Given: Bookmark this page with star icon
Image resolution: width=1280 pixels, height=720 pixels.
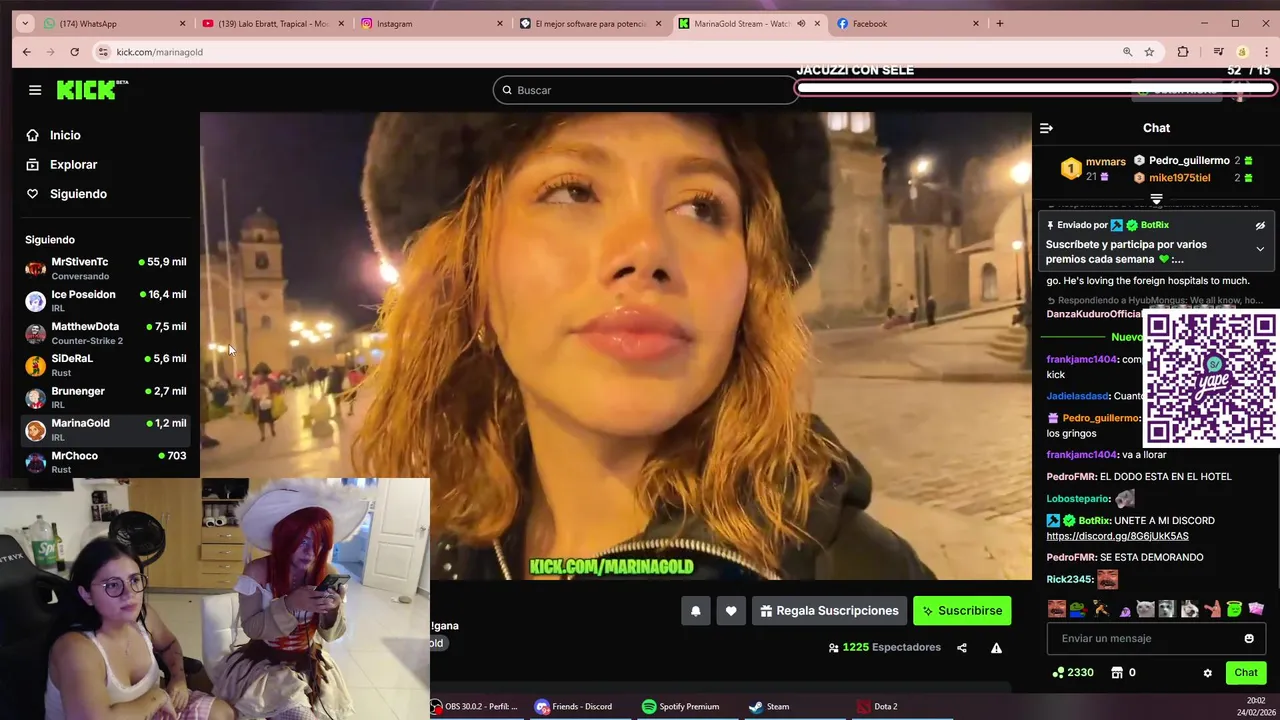Looking at the screenshot, I should pos(1149,52).
